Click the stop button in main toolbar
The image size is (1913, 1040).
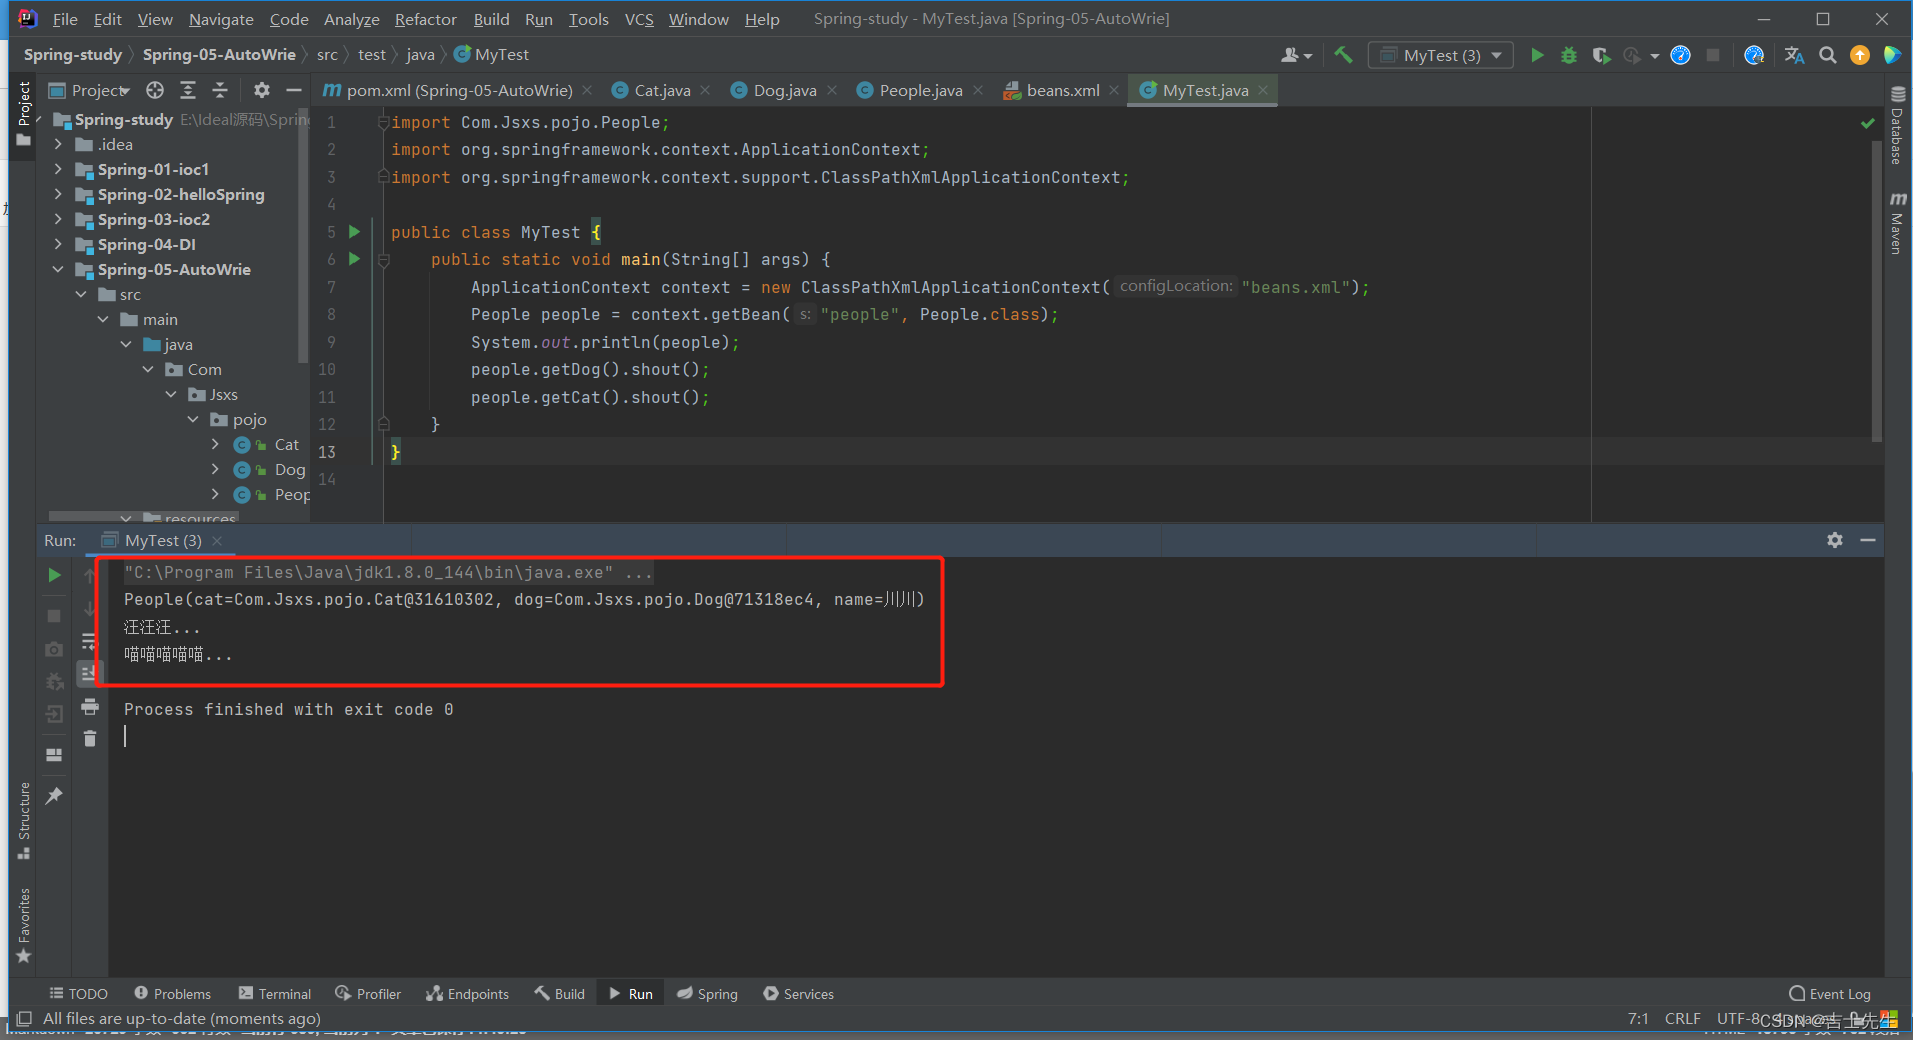pos(1713,55)
